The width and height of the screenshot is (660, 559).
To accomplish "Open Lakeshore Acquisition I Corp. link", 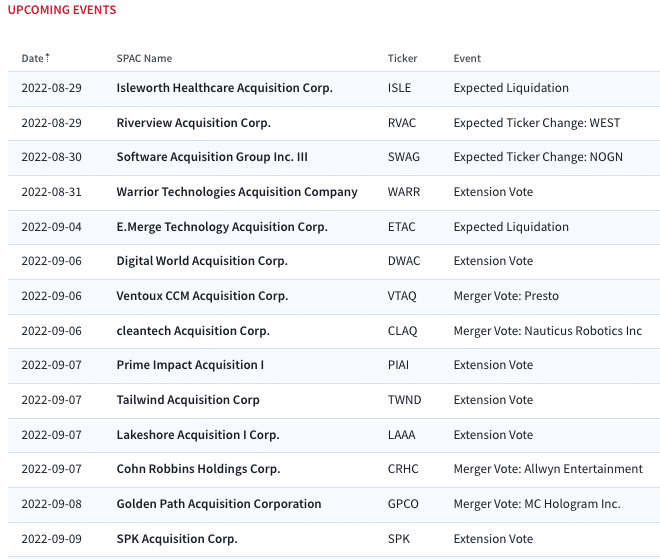I will pos(198,435).
